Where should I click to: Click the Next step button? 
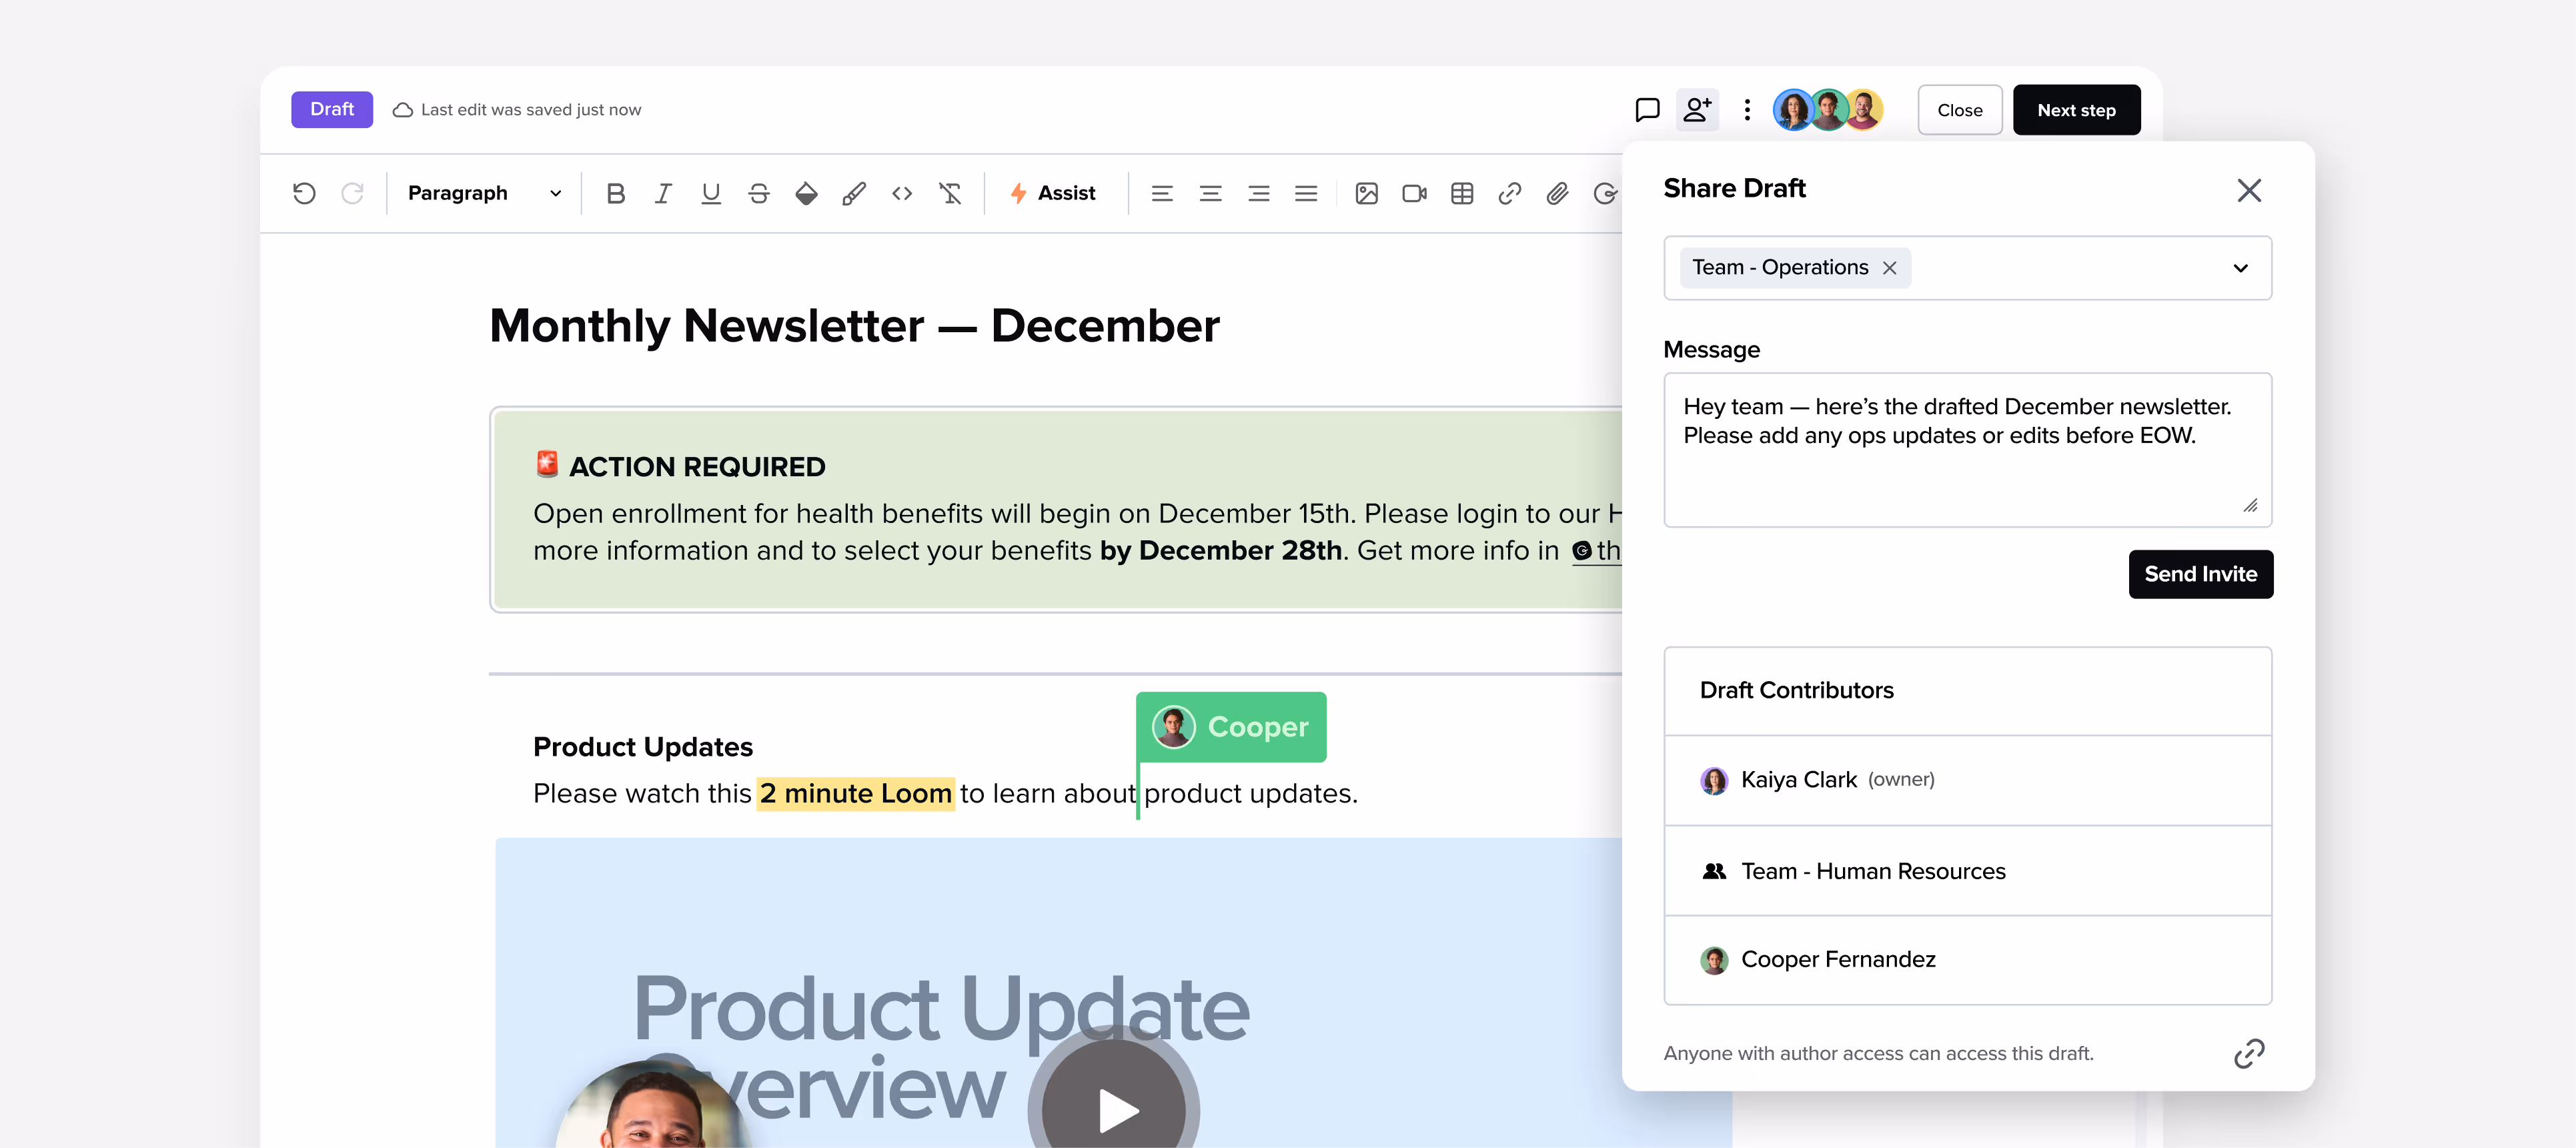2076,110
